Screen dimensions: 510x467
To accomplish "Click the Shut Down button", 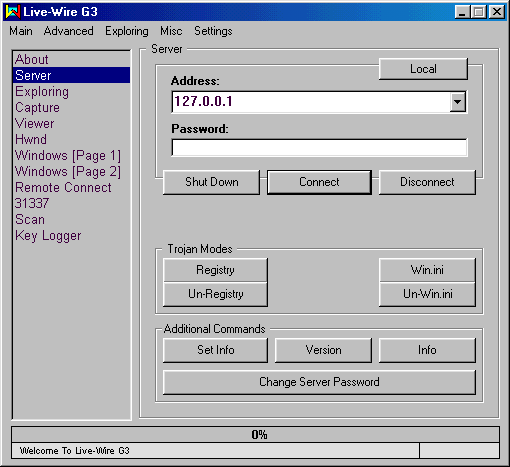I will 211,182.
